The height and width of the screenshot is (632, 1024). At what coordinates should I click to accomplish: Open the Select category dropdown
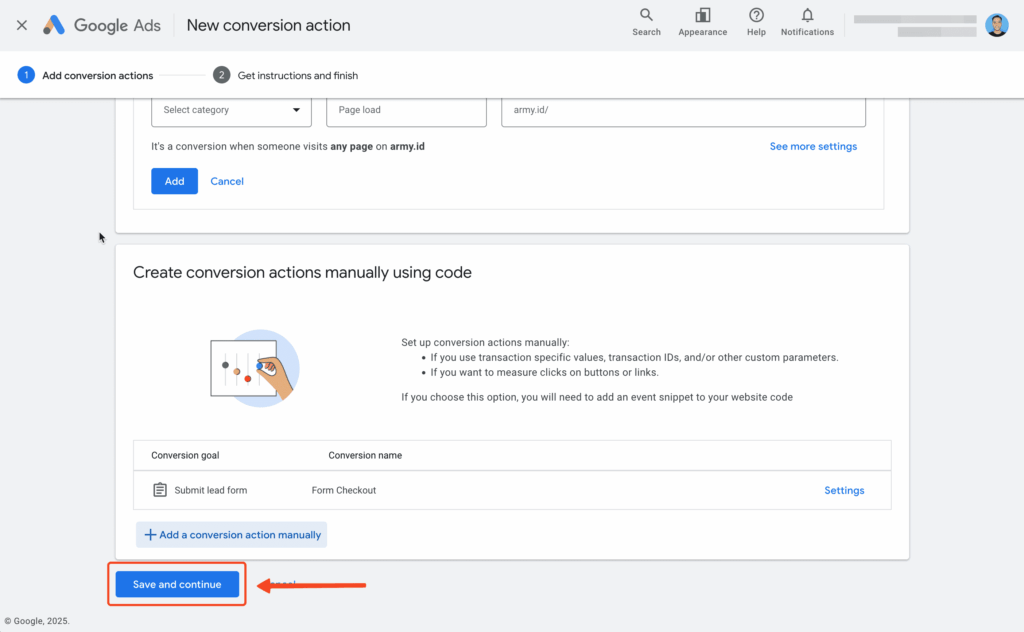pos(231,109)
